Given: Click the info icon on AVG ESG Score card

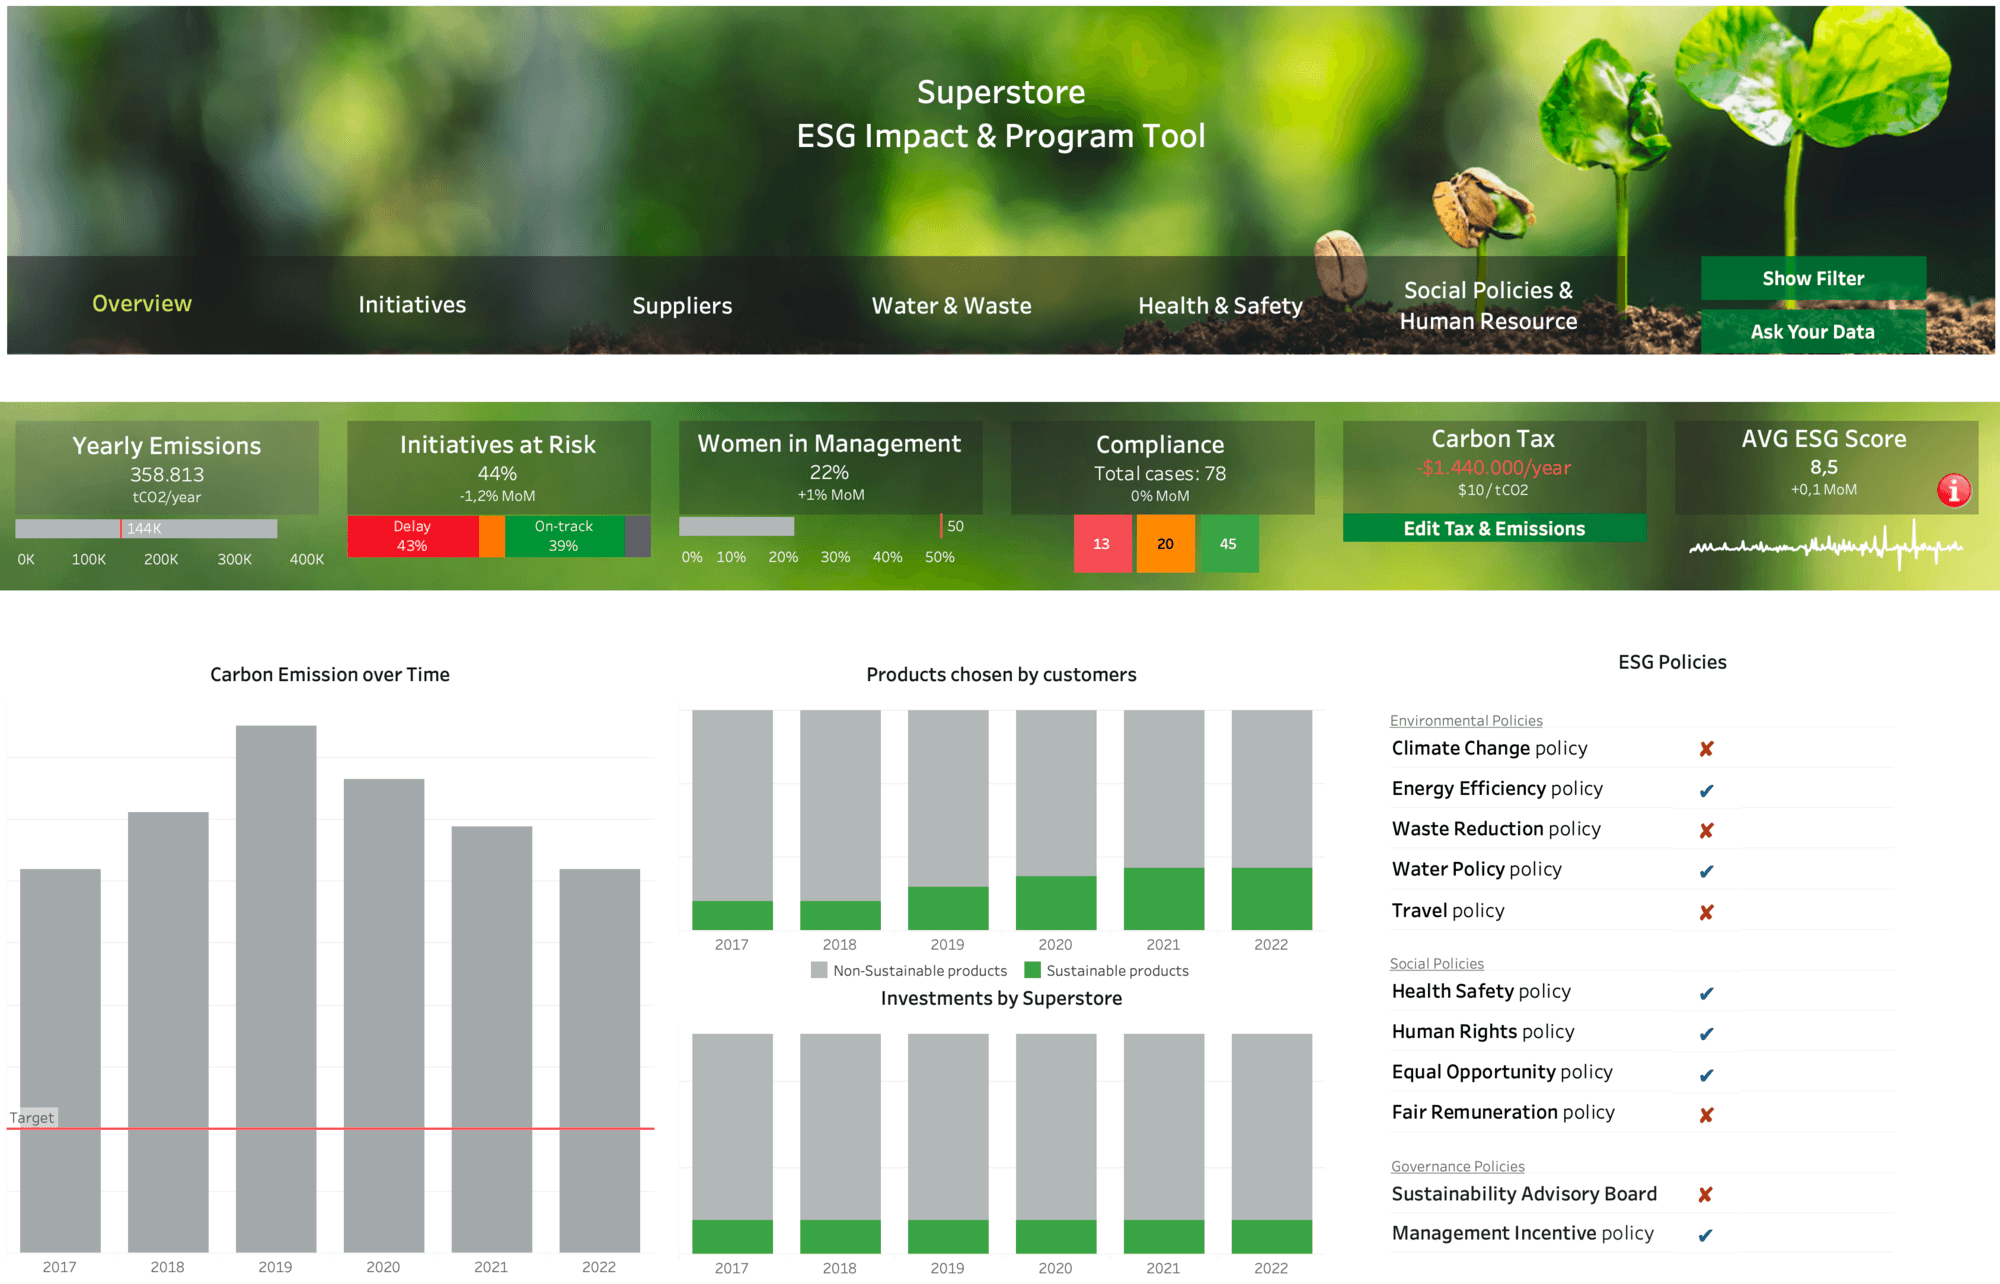Looking at the screenshot, I should click(x=1953, y=490).
